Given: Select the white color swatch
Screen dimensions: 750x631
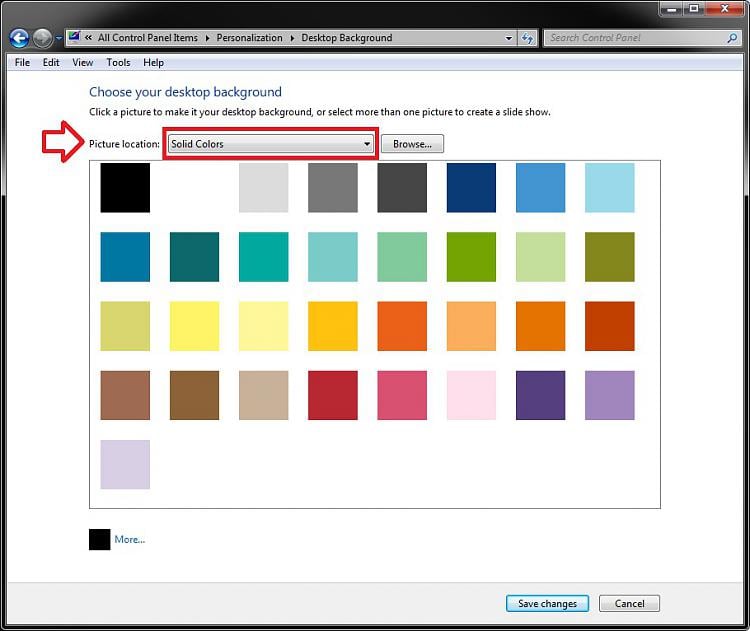Looking at the screenshot, I should (x=194, y=188).
